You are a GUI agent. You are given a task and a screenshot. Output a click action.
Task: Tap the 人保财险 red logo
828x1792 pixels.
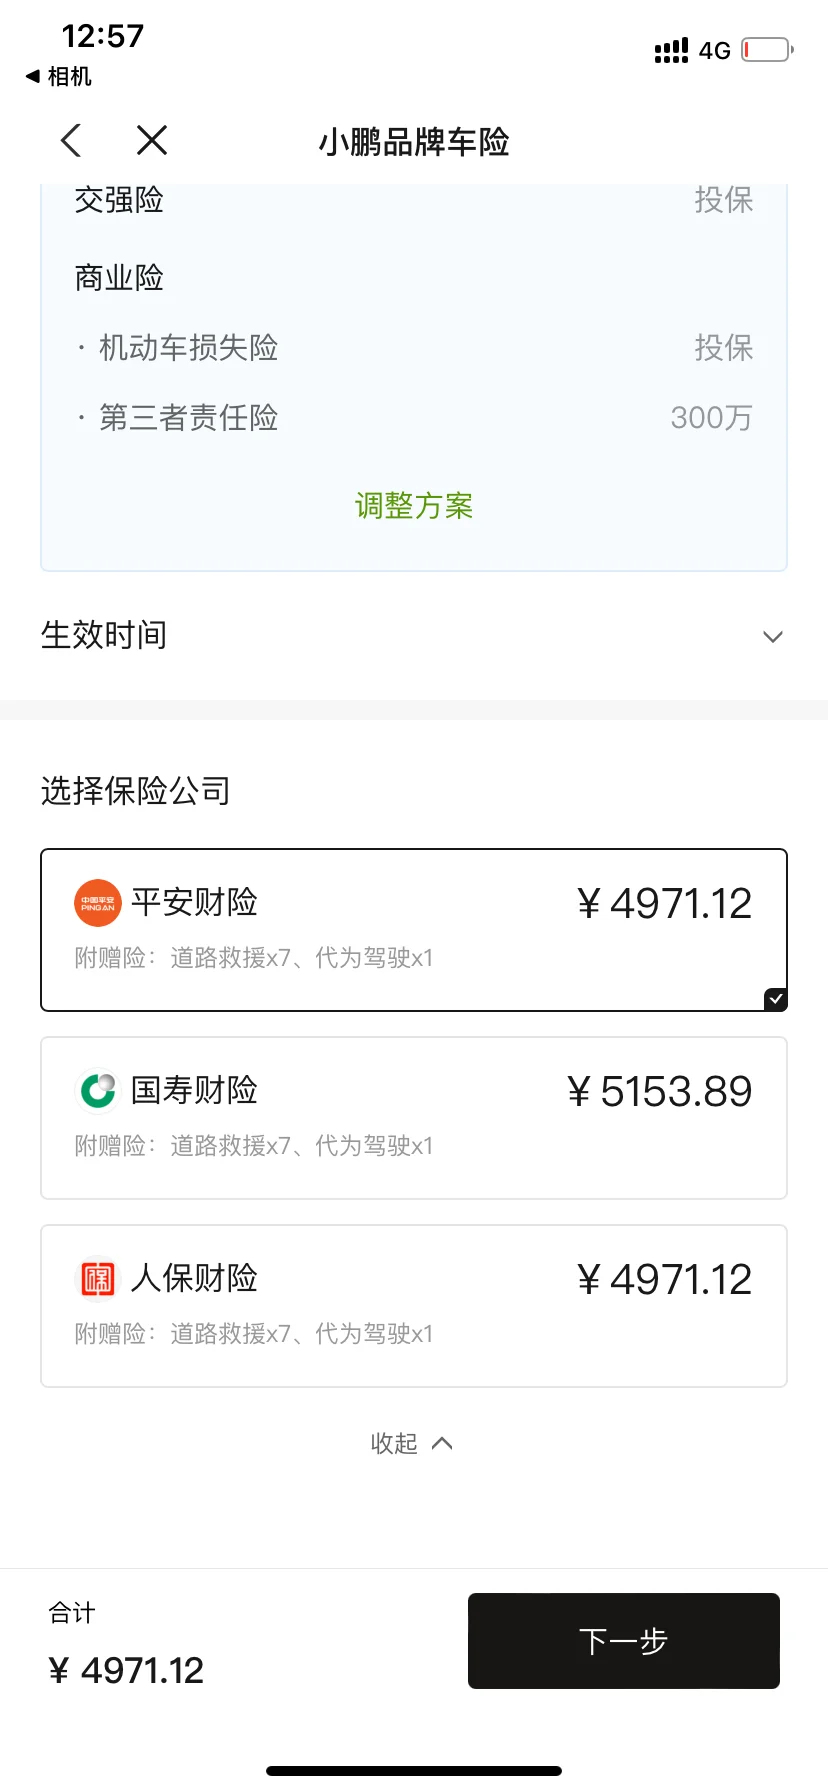pyautogui.click(x=98, y=1278)
